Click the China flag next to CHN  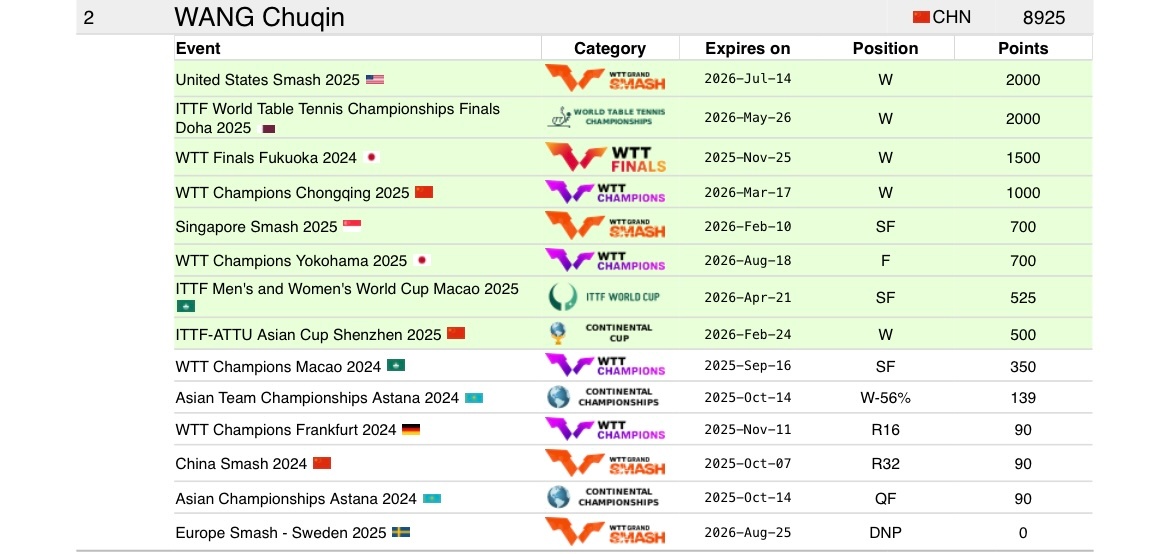tap(922, 17)
